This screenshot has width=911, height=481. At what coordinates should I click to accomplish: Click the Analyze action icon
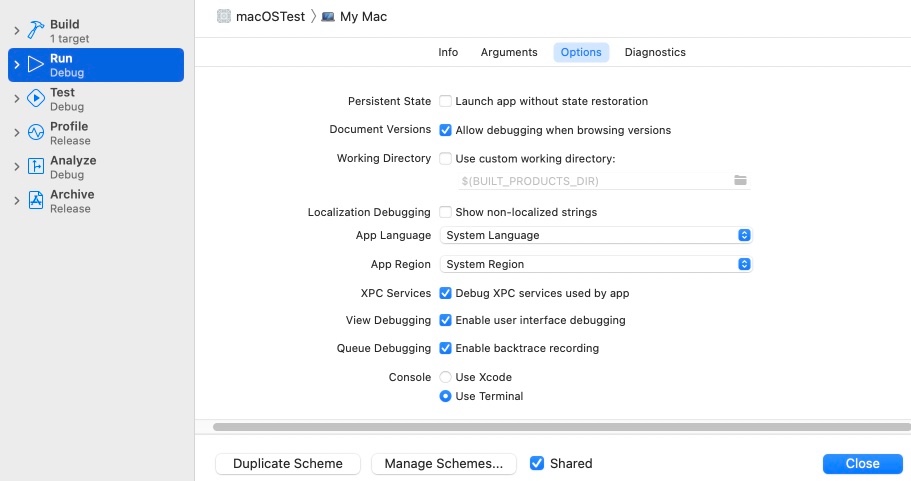[36, 167]
